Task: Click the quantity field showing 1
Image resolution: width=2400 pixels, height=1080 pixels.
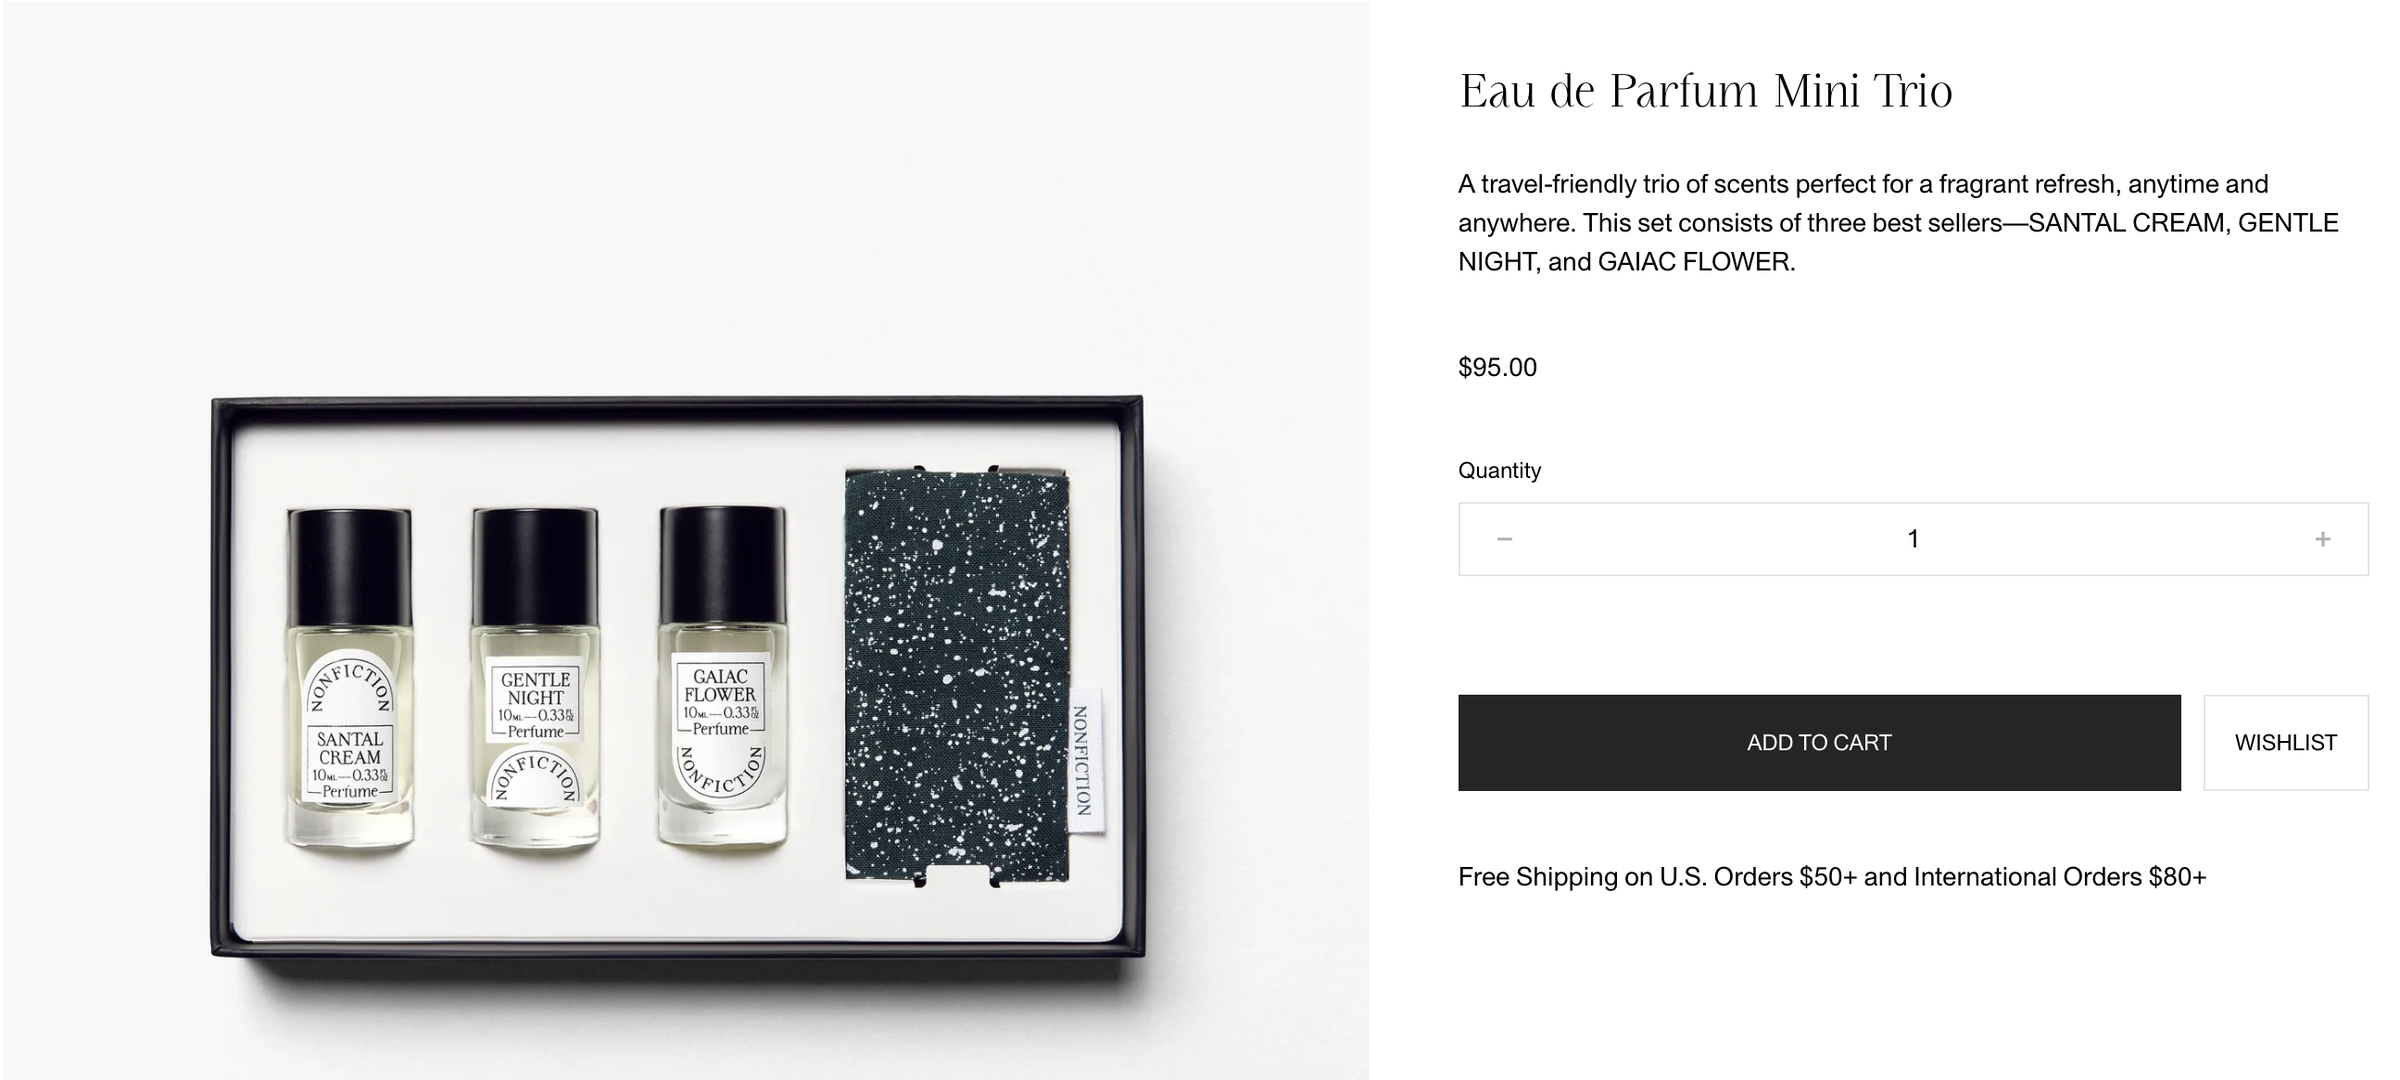Action: click(1912, 539)
